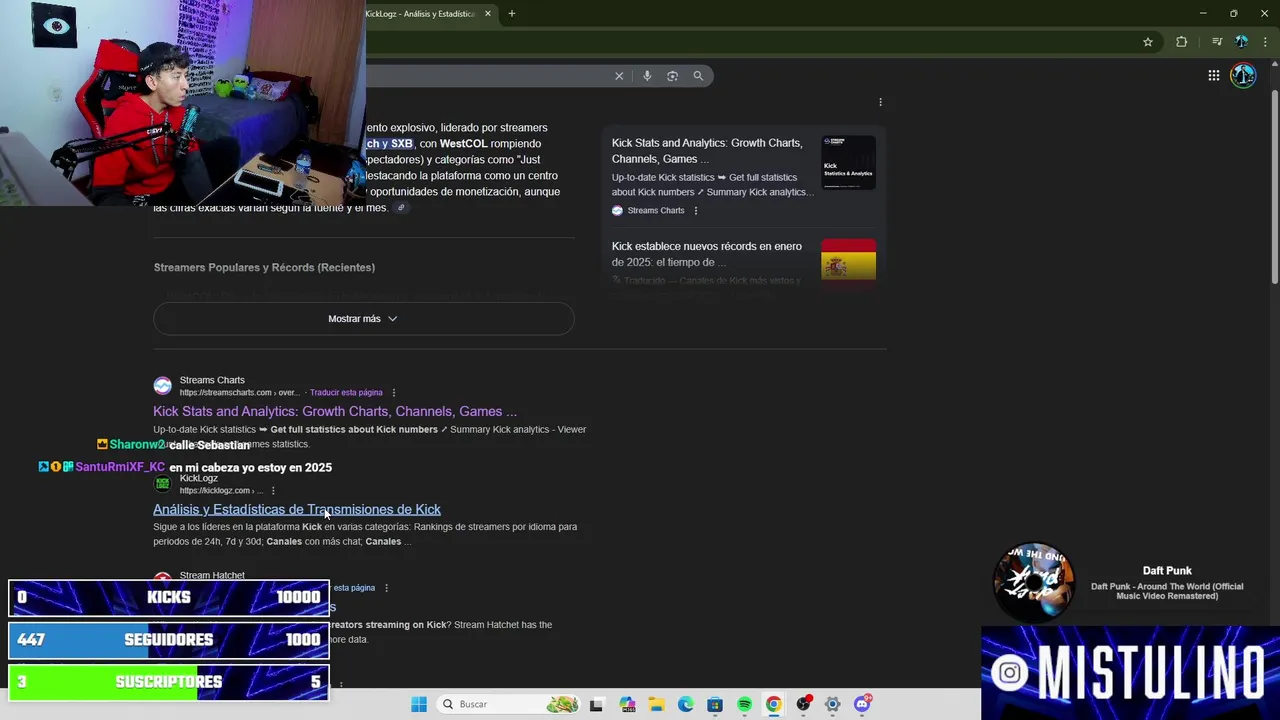
Task: Start voice search with the microphone icon
Action: pos(647,76)
